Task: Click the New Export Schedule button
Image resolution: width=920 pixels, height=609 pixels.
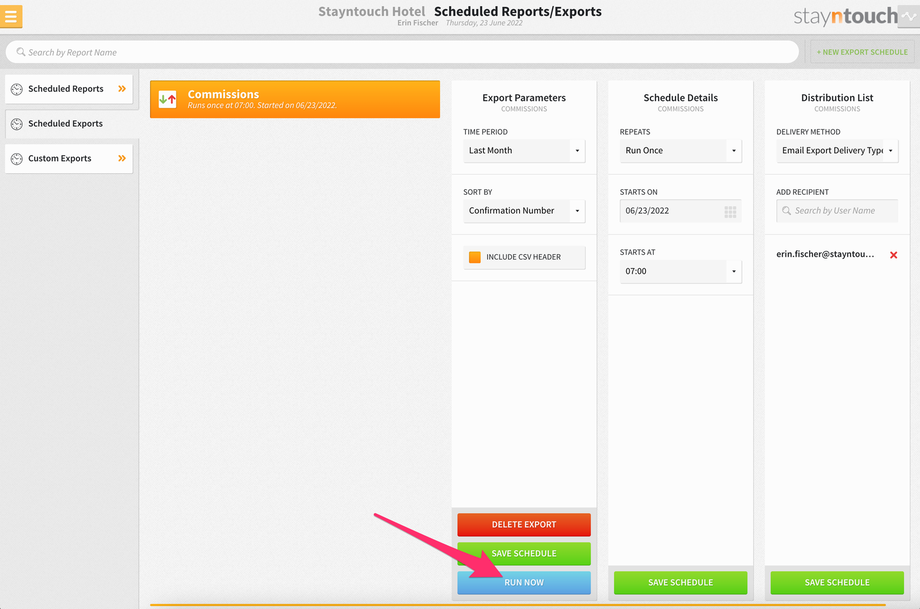Action: [862, 52]
